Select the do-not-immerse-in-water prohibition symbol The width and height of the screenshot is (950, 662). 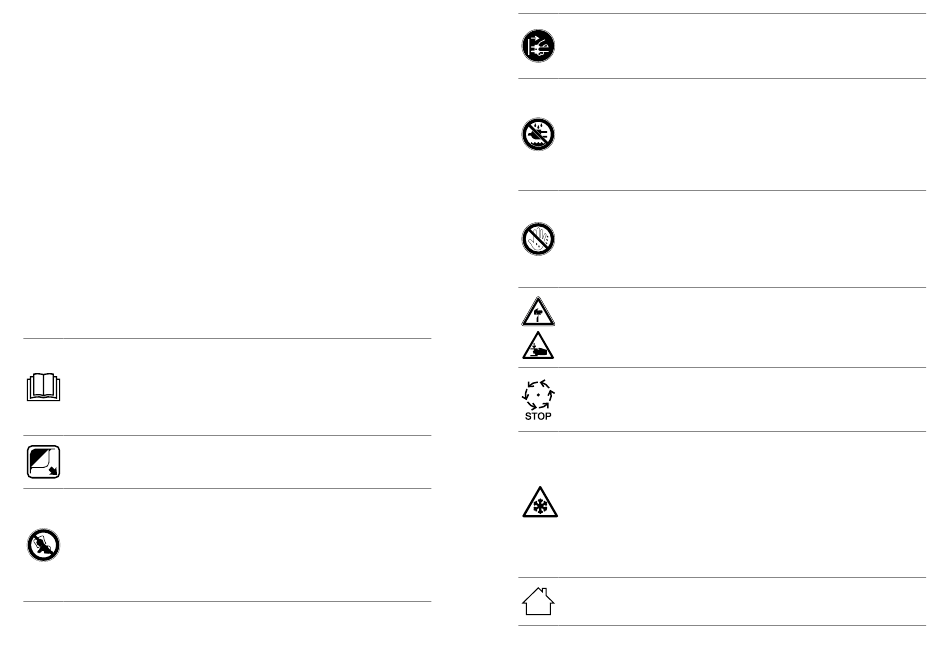538,135
